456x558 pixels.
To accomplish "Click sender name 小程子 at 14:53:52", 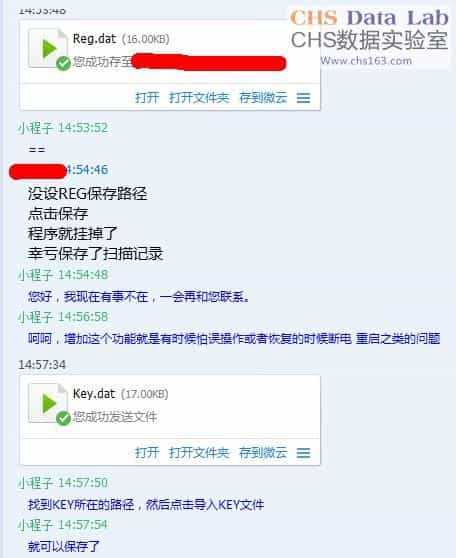I will [35, 128].
